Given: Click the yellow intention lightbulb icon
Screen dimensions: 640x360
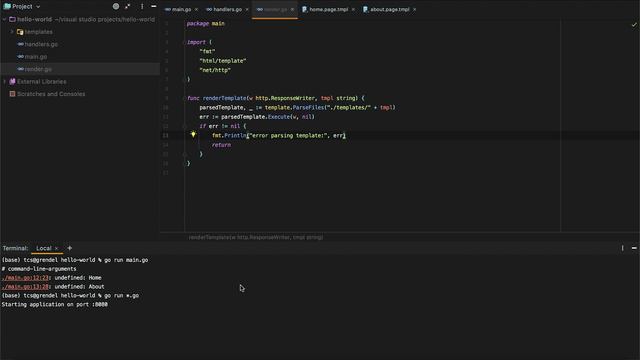Looking at the screenshot, I should 193,134.
